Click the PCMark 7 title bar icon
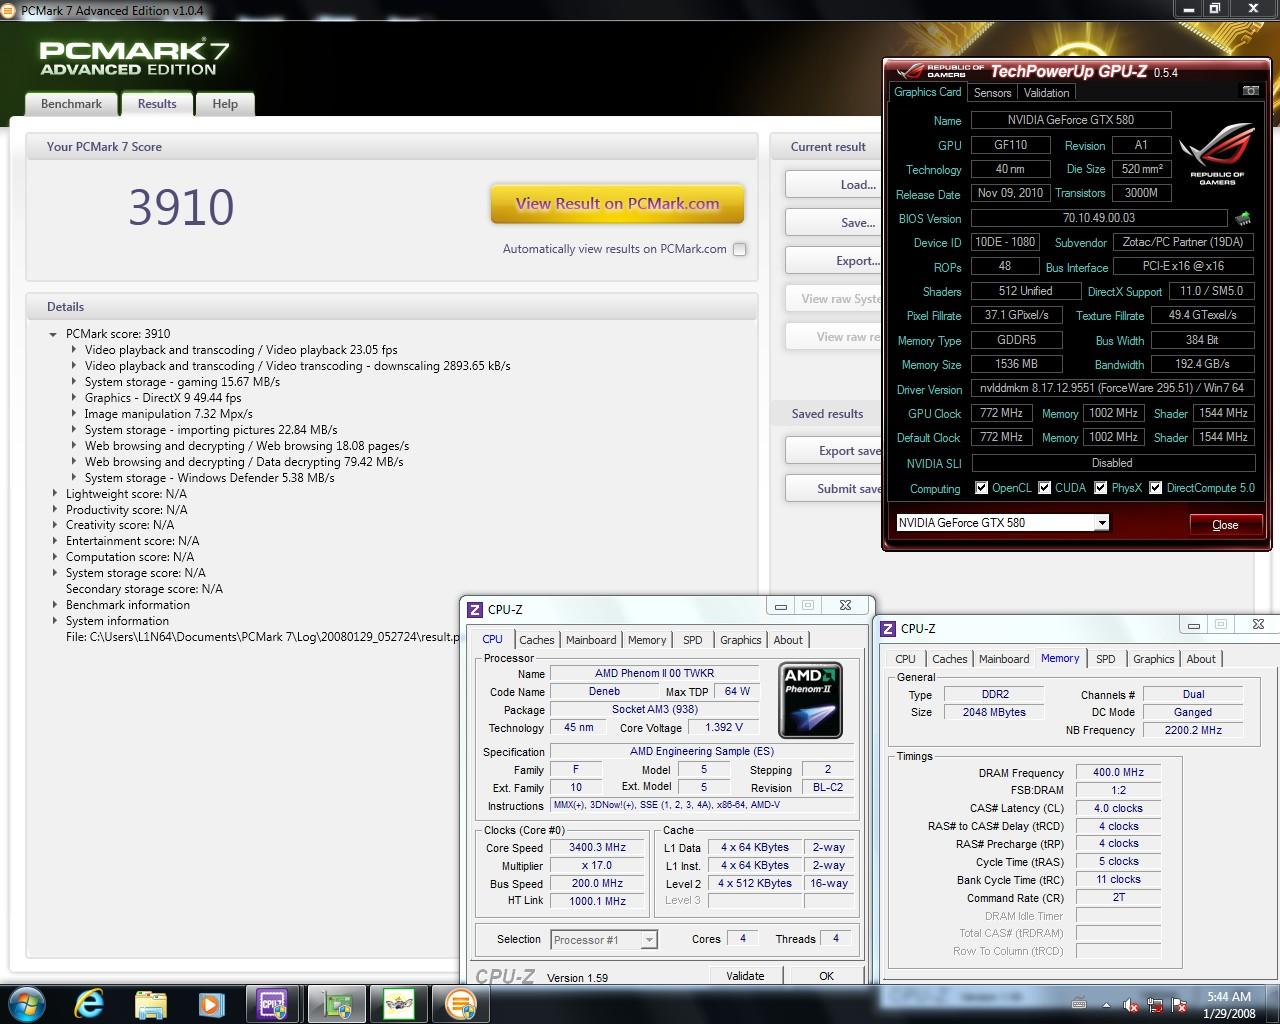This screenshot has width=1280, height=1024. click(x=10, y=10)
